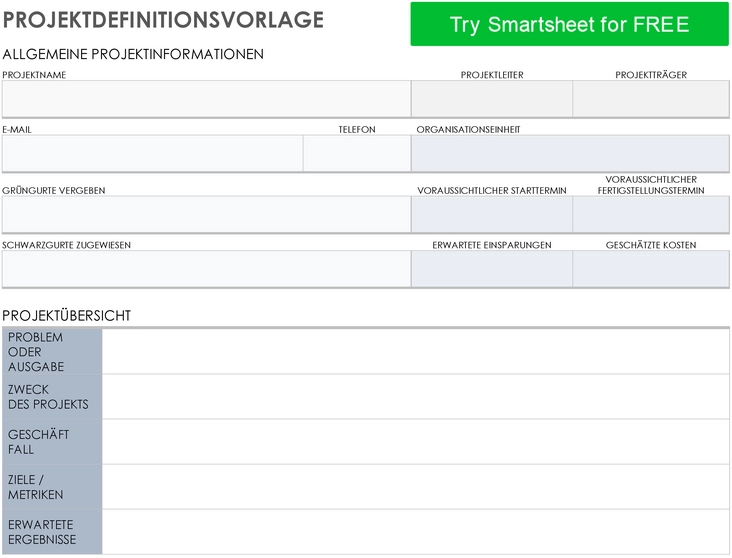The image size is (732, 558).
Task: Select the Schwarzgurte zugewiesen field
Action: pos(206,269)
